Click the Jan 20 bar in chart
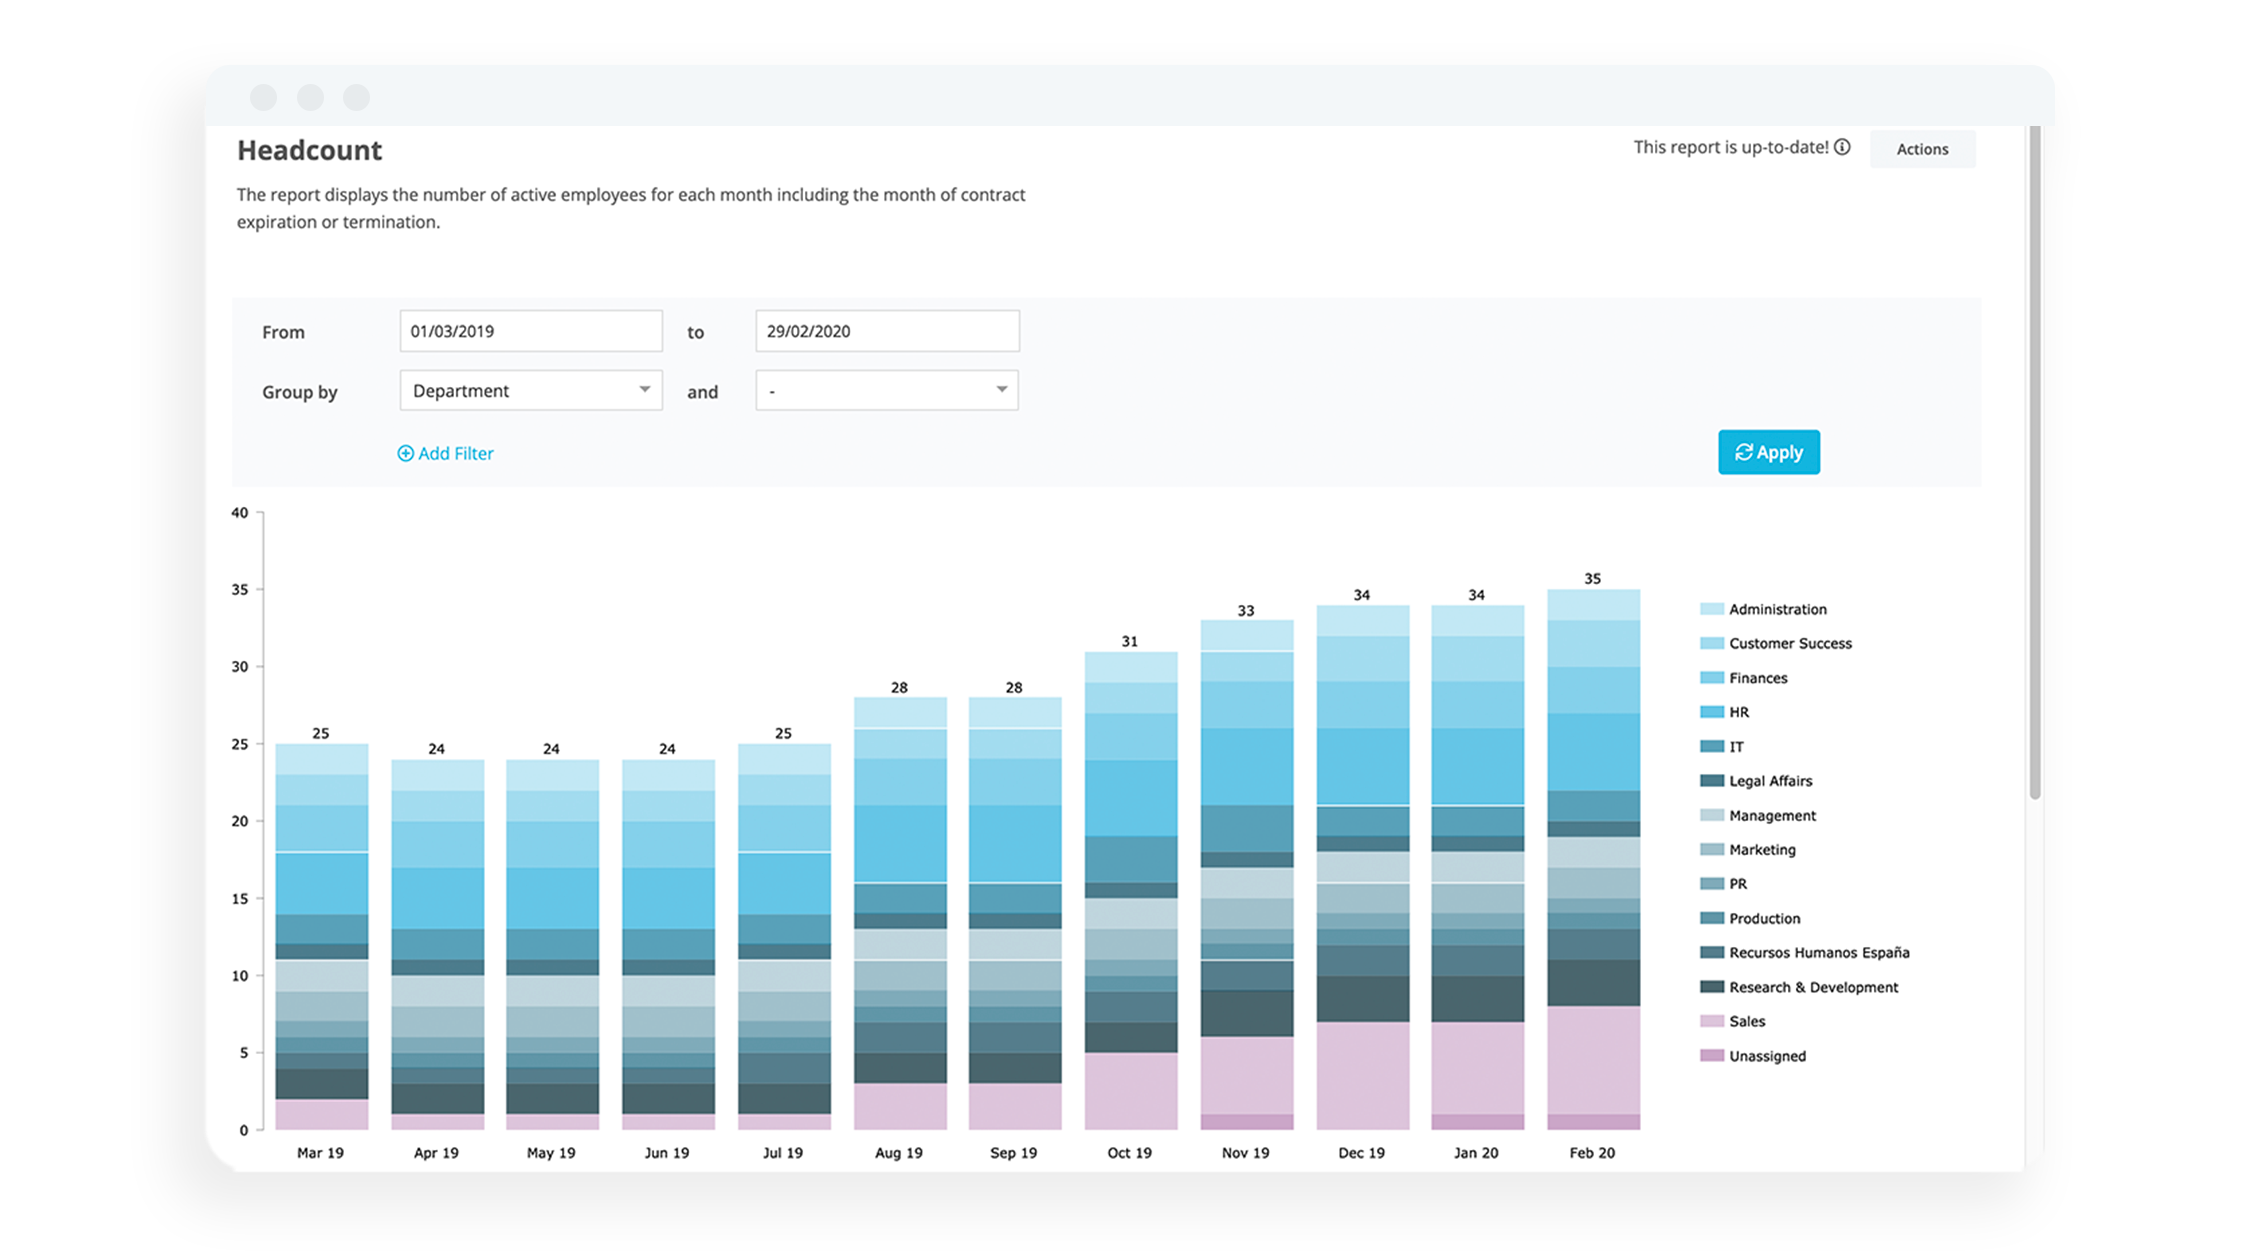 pos(1478,868)
